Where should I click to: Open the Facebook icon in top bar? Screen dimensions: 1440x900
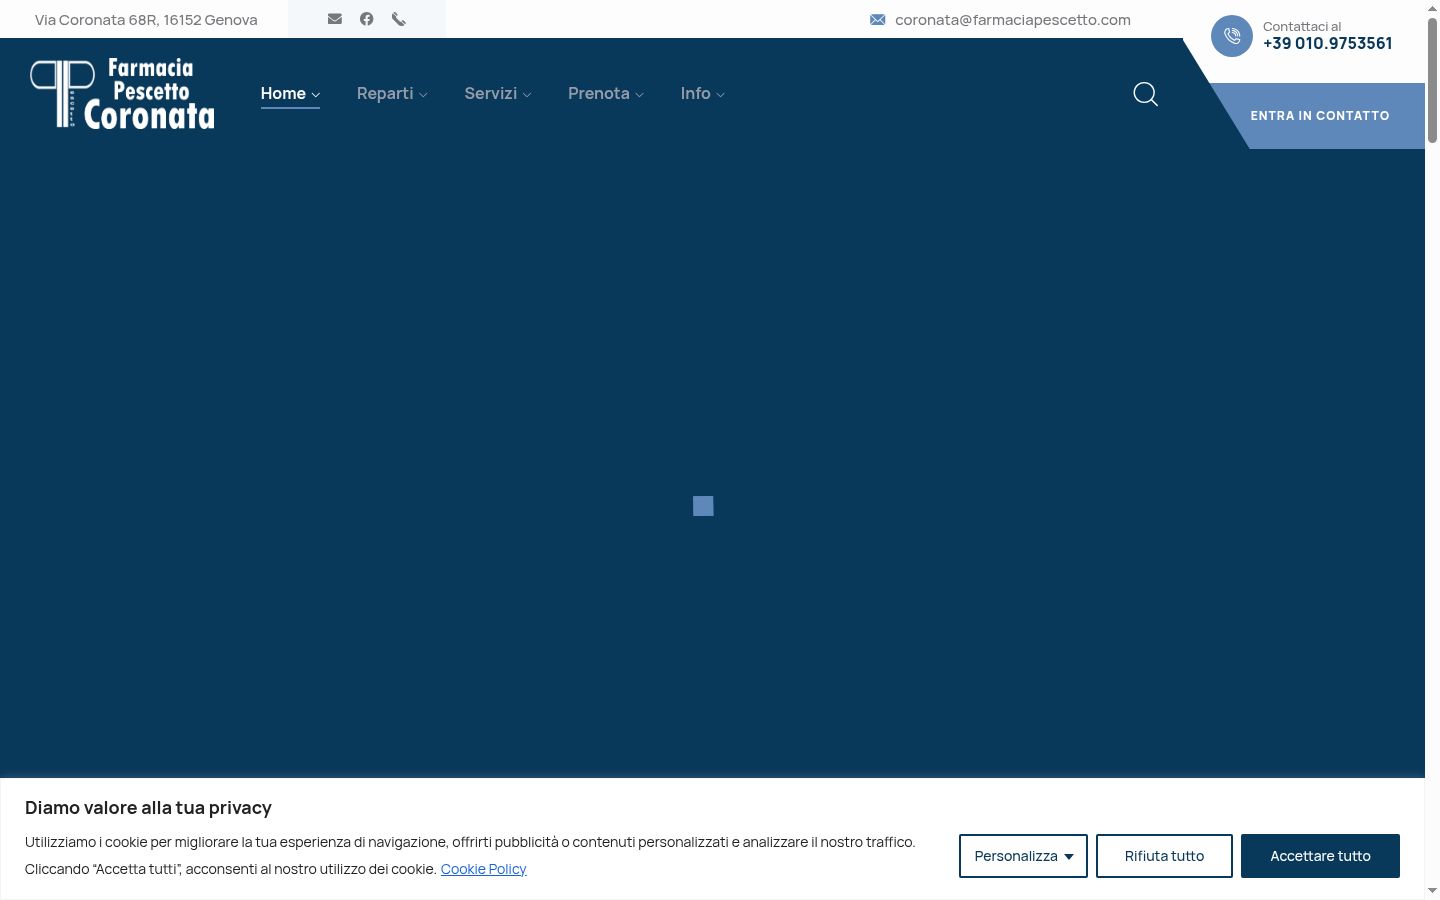[x=367, y=19]
